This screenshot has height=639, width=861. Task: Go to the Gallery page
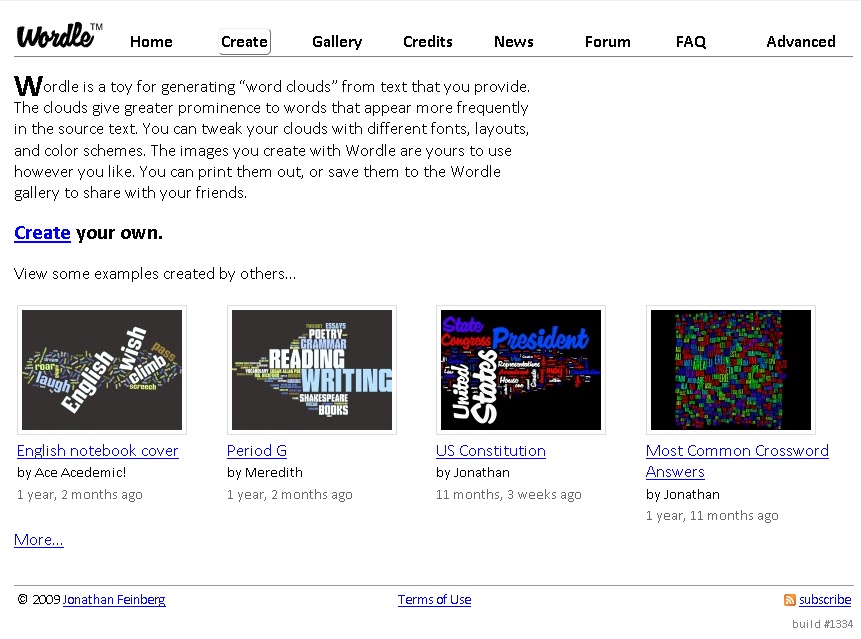point(337,42)
